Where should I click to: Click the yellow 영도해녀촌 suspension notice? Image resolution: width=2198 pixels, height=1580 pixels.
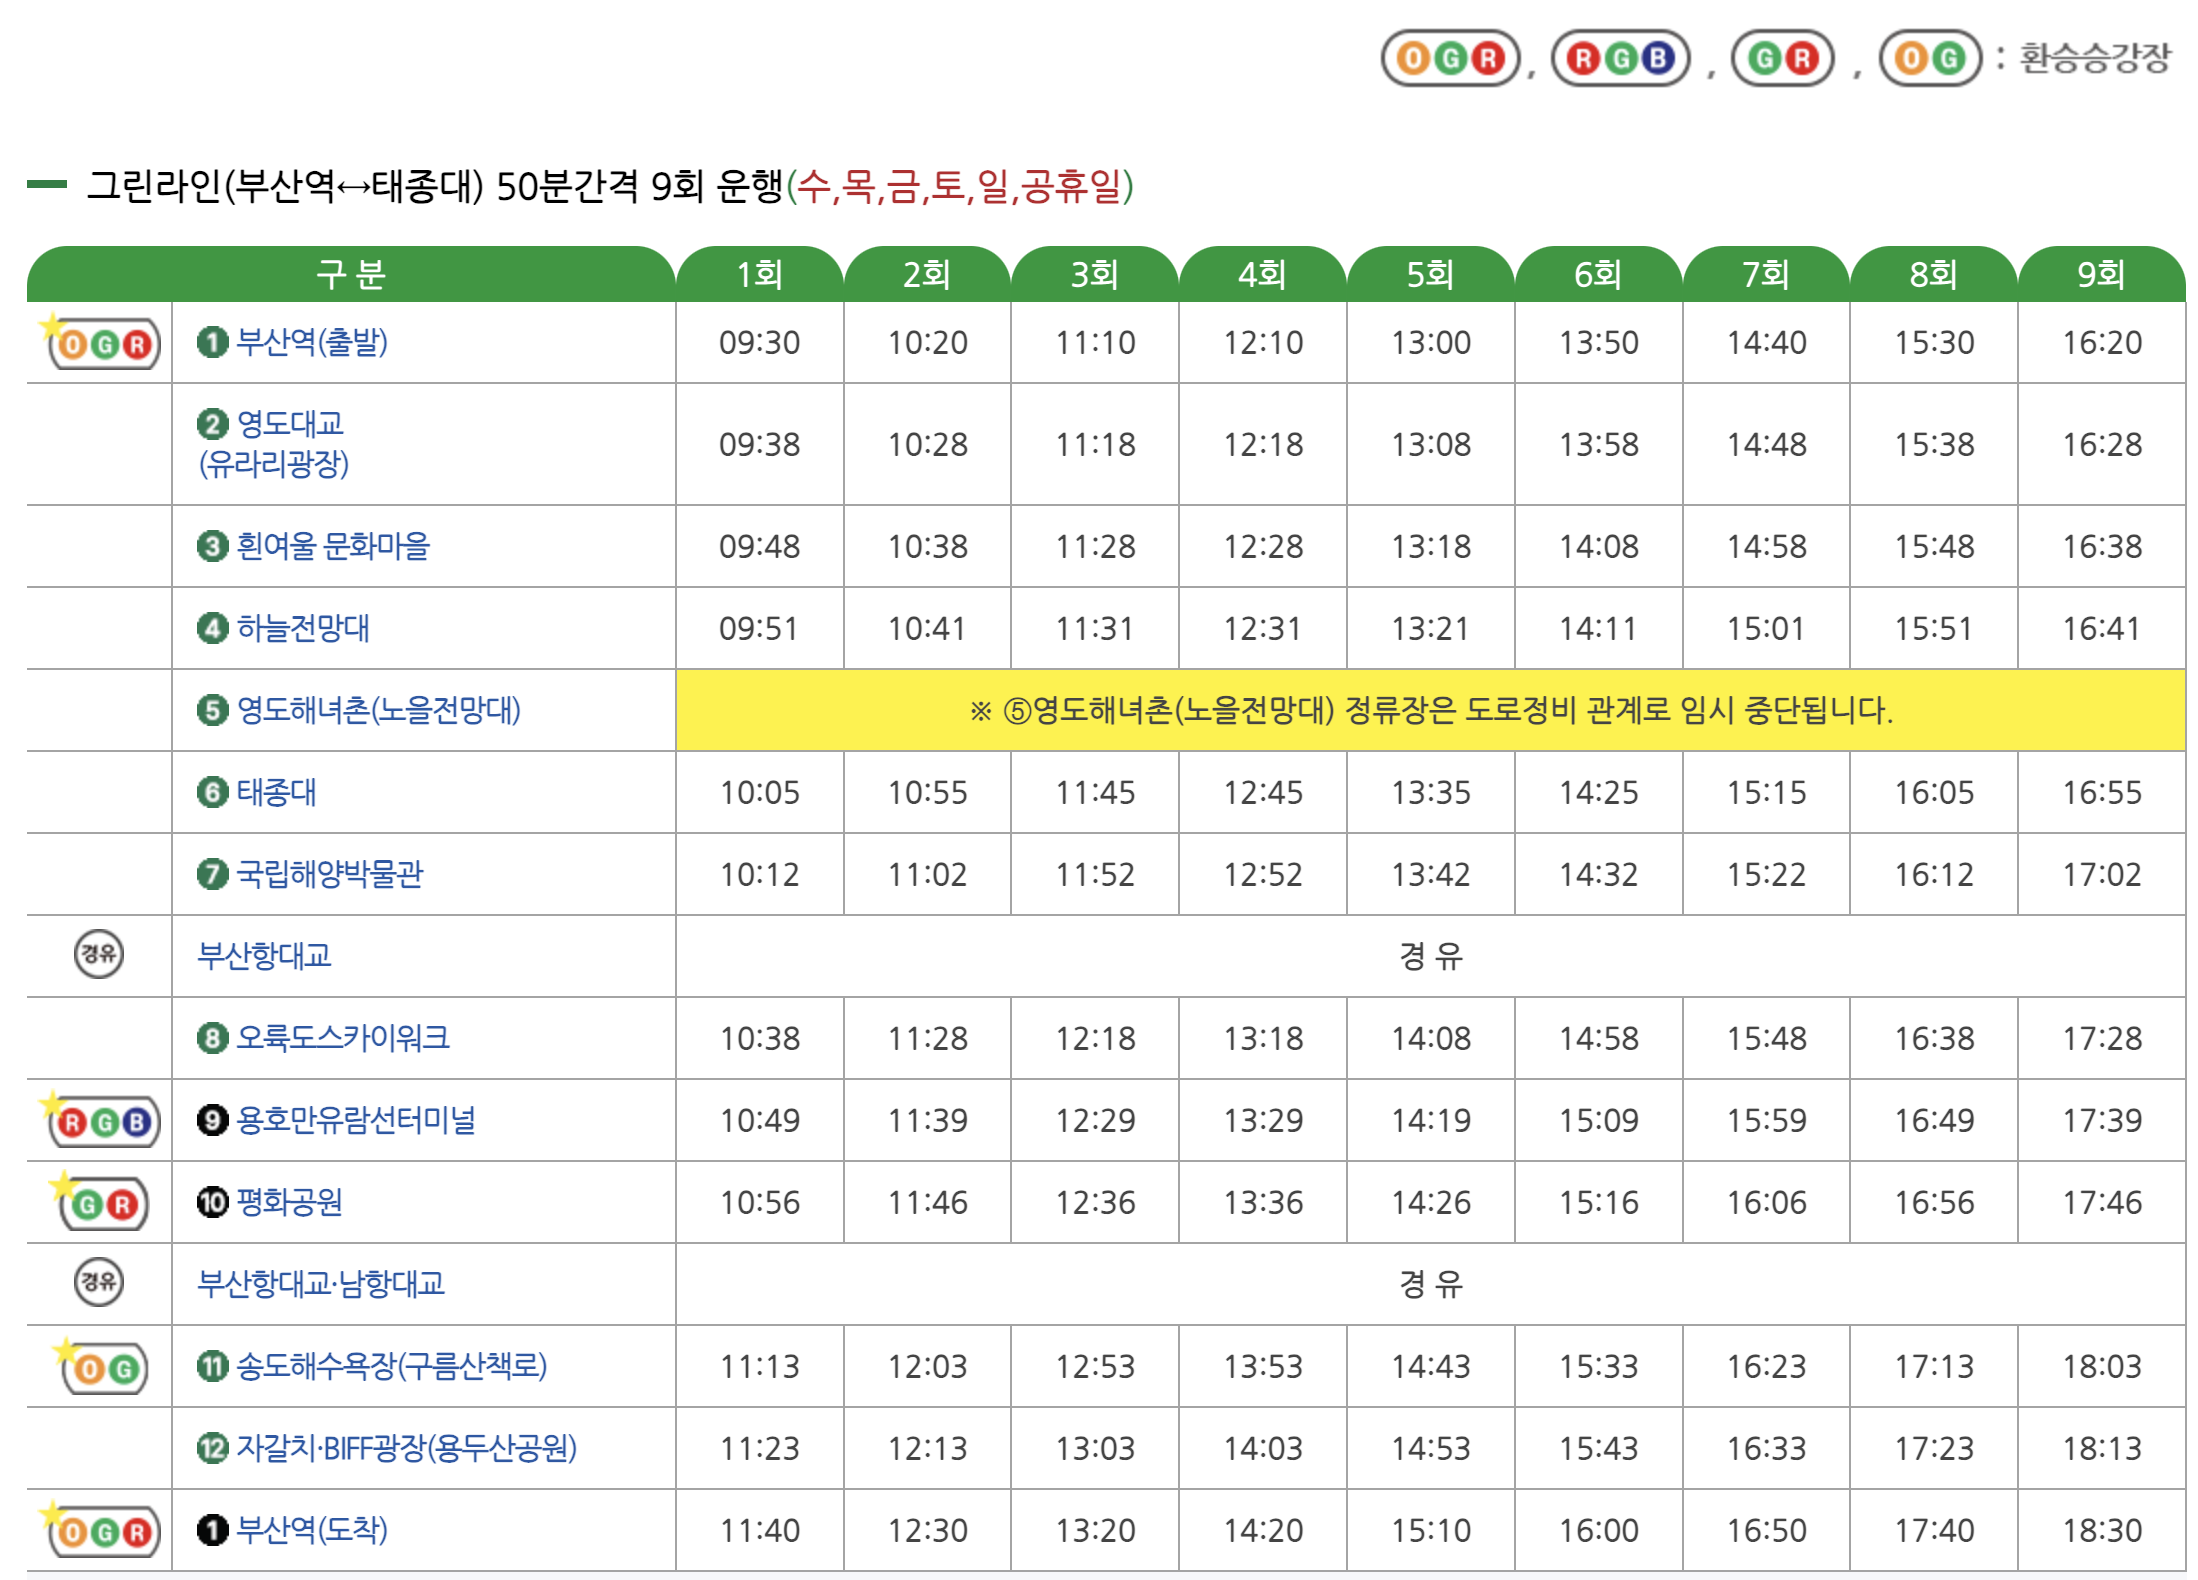(x=1430, y=710)
